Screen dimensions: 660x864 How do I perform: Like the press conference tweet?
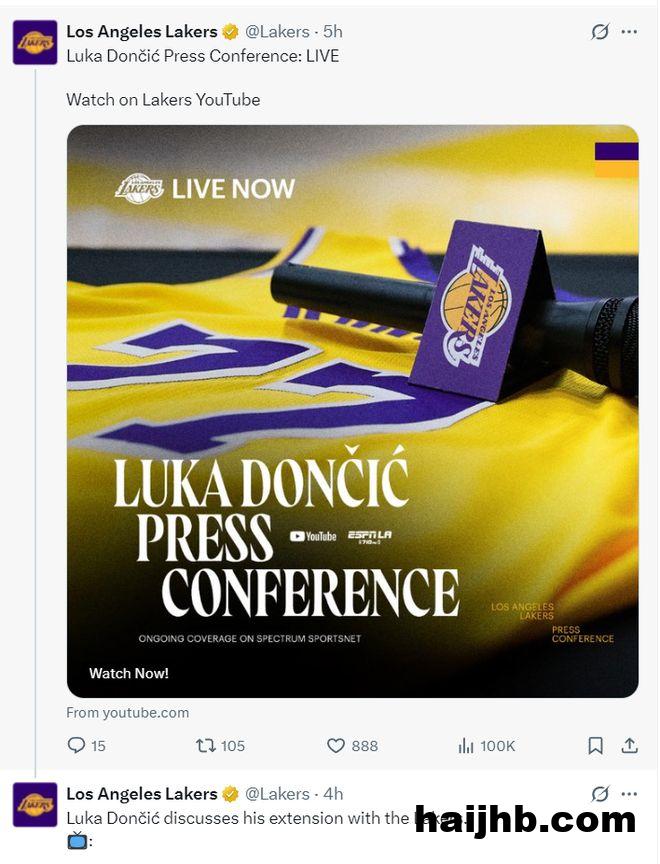(337, 745)
